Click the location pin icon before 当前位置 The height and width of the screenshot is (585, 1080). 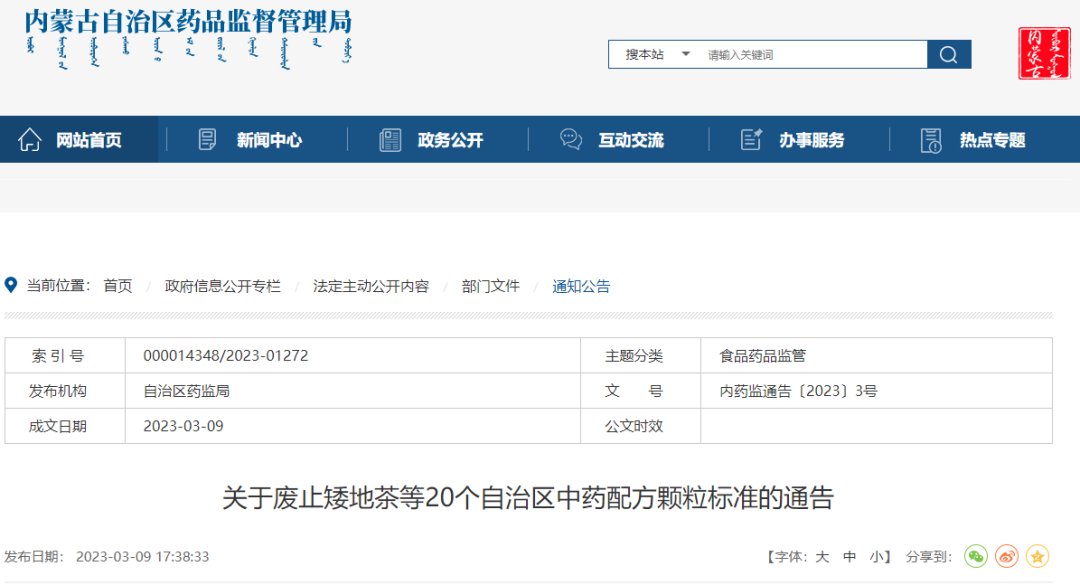click(x=12, y=284)
